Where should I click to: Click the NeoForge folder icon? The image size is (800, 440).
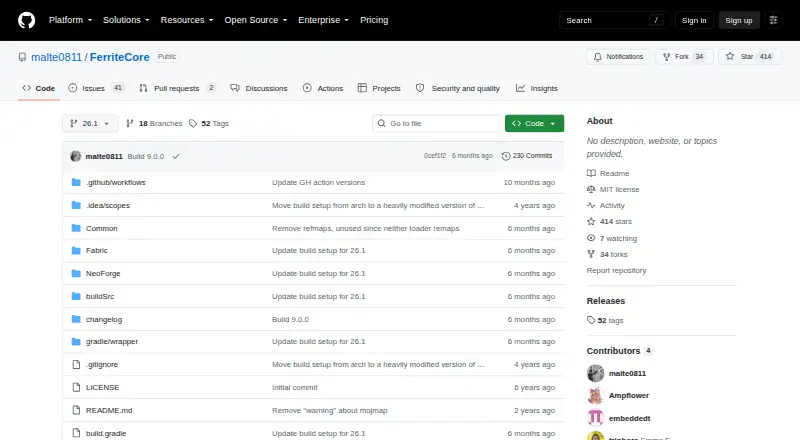click(76, 274)
